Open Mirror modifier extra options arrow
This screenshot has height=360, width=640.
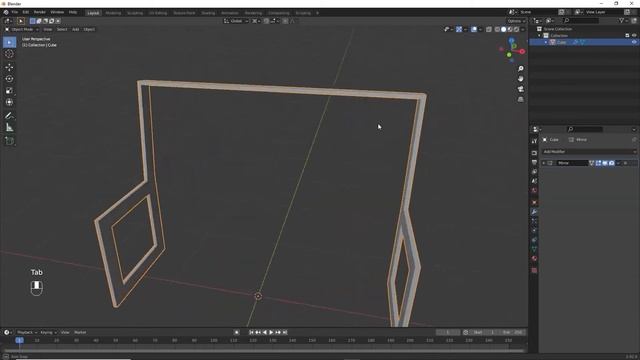click(618, 163)
